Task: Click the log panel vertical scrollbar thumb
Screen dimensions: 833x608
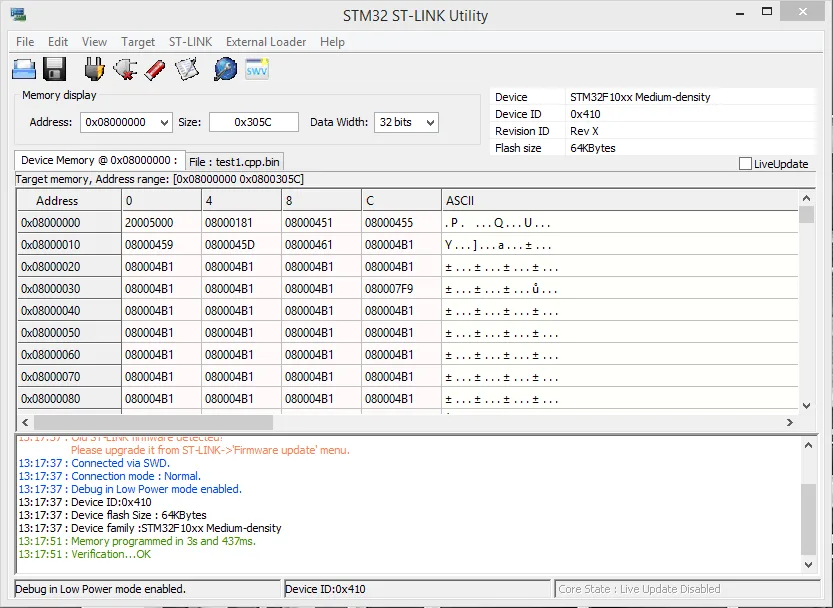Action: click(x=808, y=519)
